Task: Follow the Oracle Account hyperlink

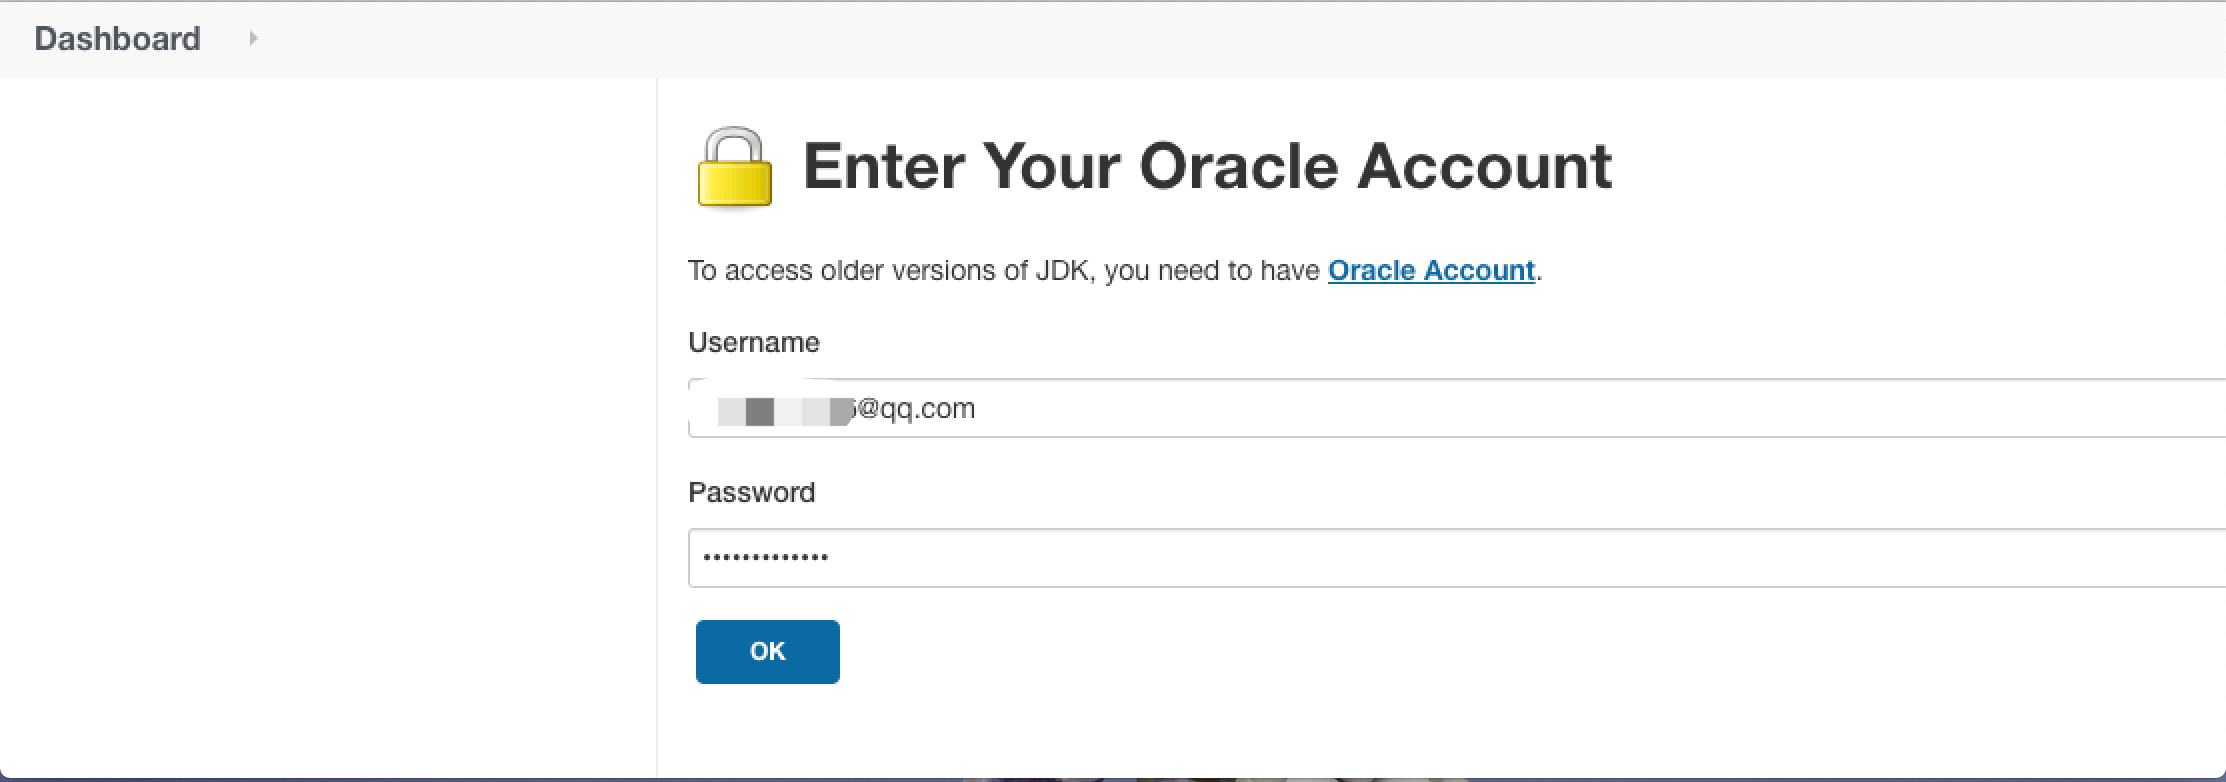Action: pos(1431,271)
